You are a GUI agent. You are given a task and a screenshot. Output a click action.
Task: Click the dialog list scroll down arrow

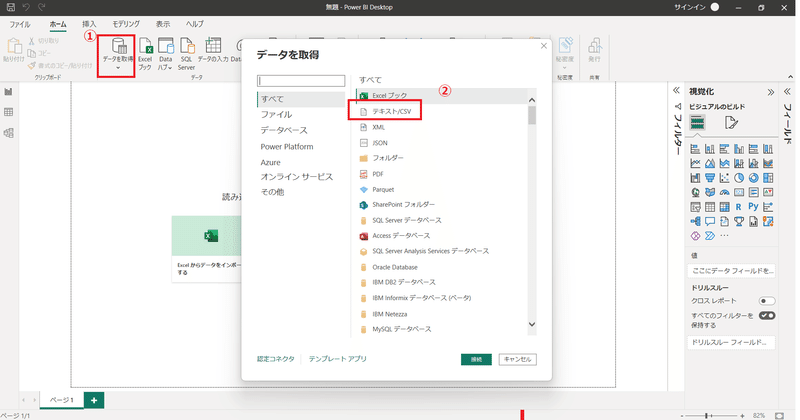[532, 324]
